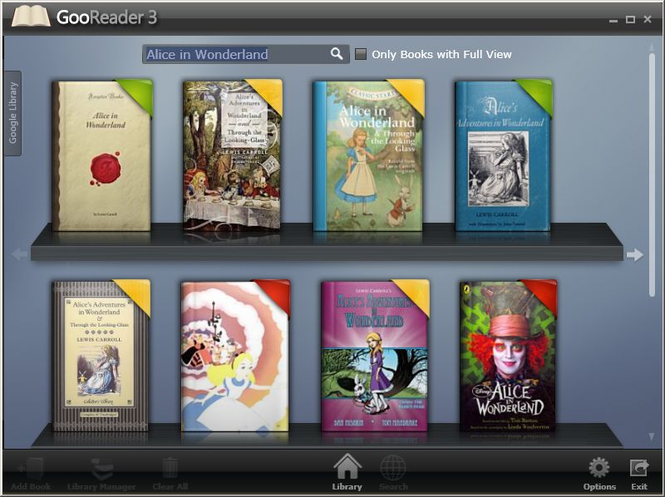The width and height of the screenshot is (665, 497).
Task: Open the Library Manager icon
Action: click(x=103, y=470)
